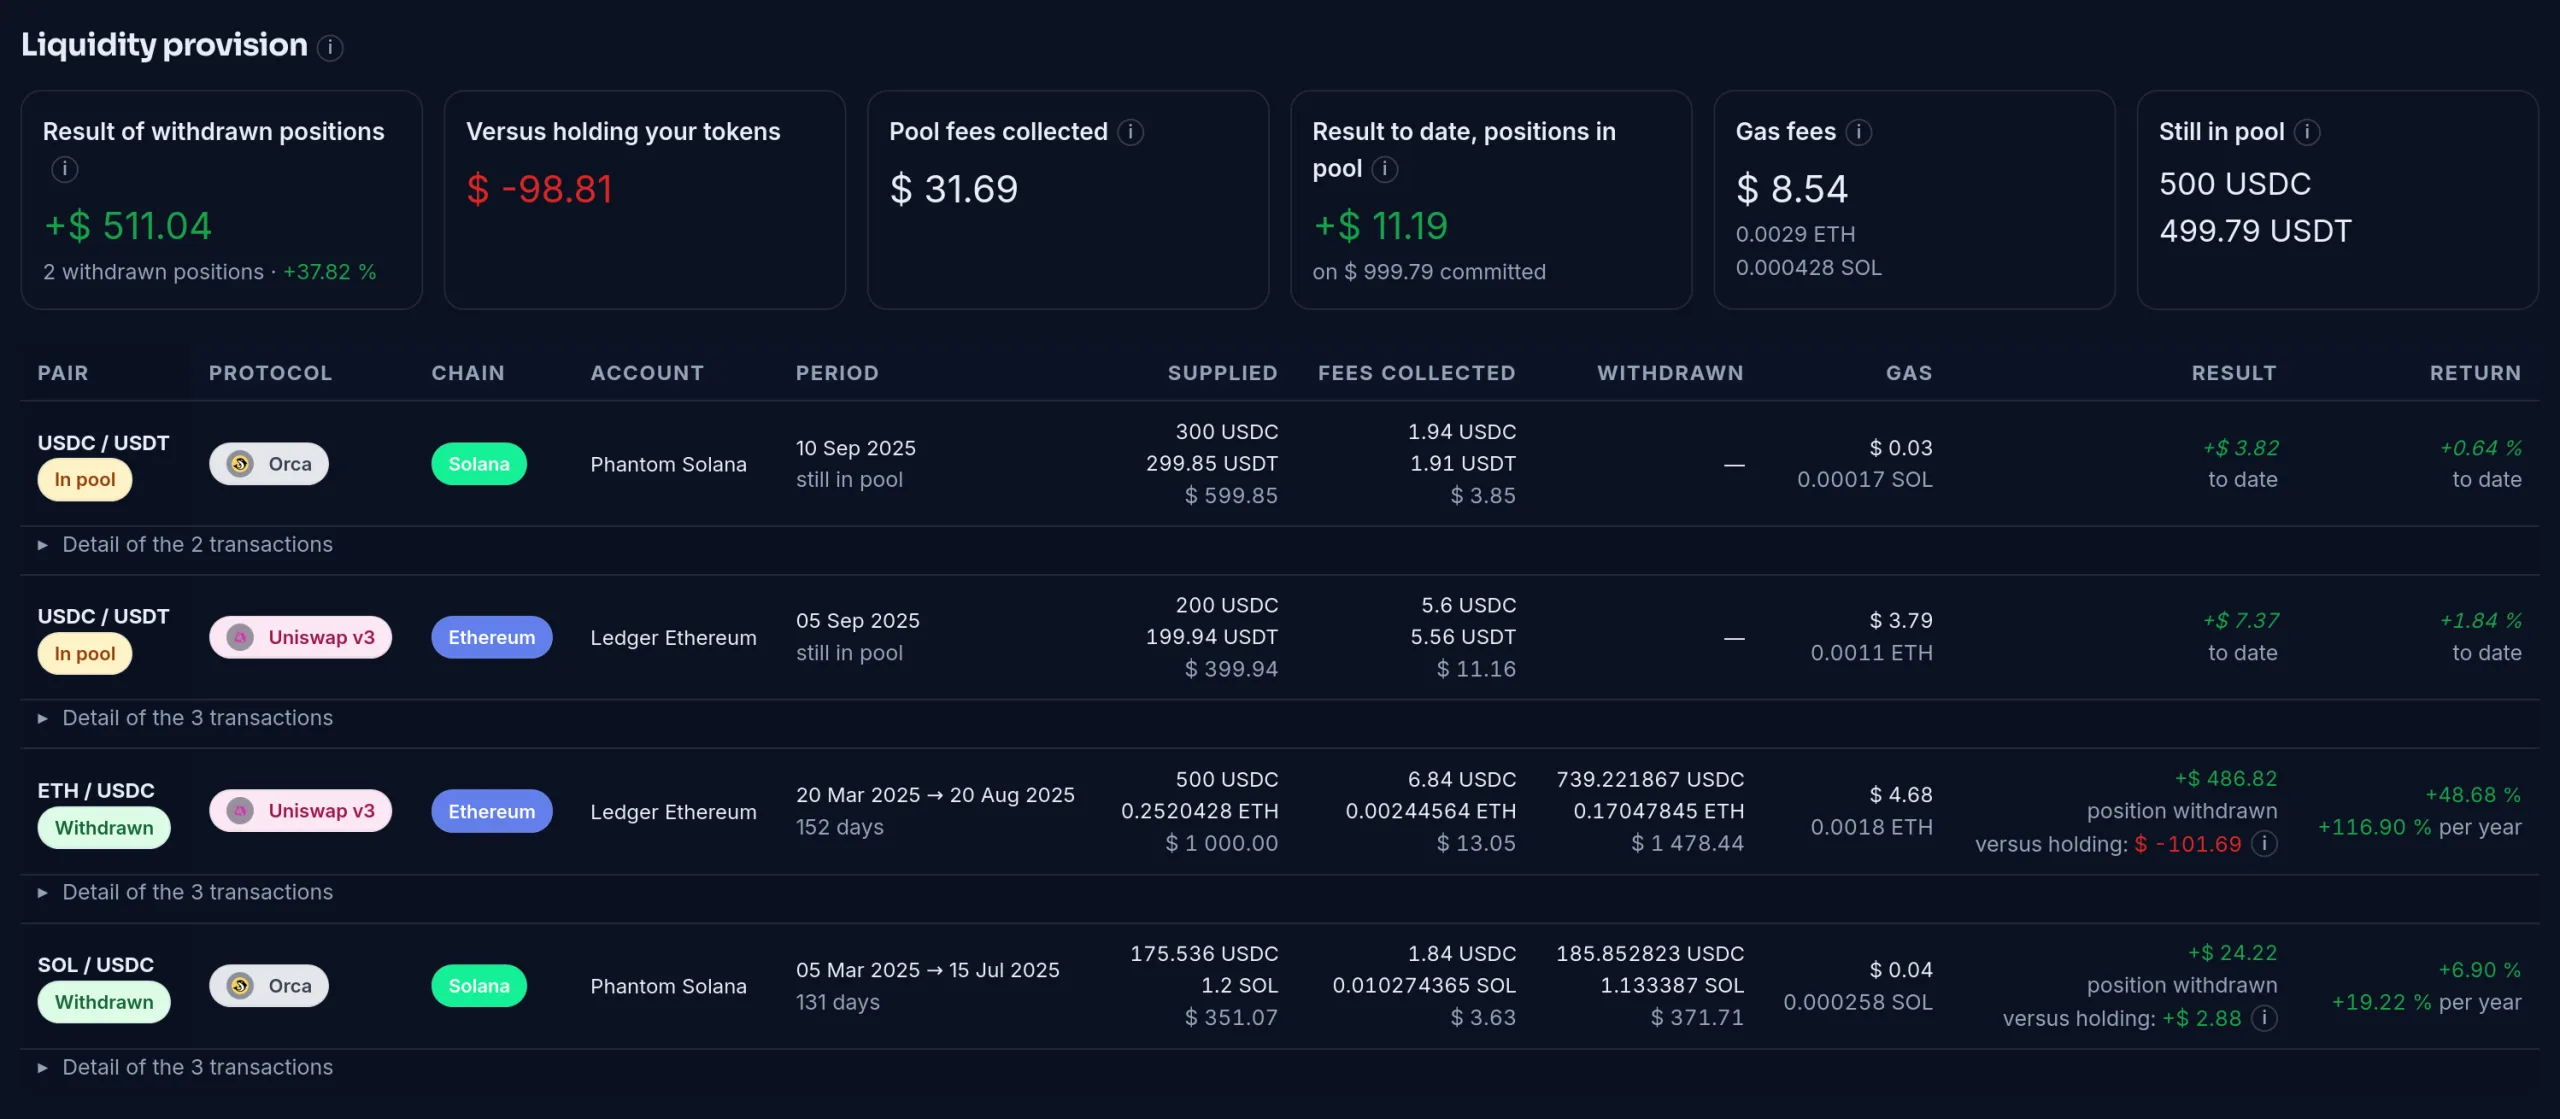The height and width of the screenshot is (1119, 2560).
Task: Click the $ 31.69 pool fees value
Action: [954, 189]
